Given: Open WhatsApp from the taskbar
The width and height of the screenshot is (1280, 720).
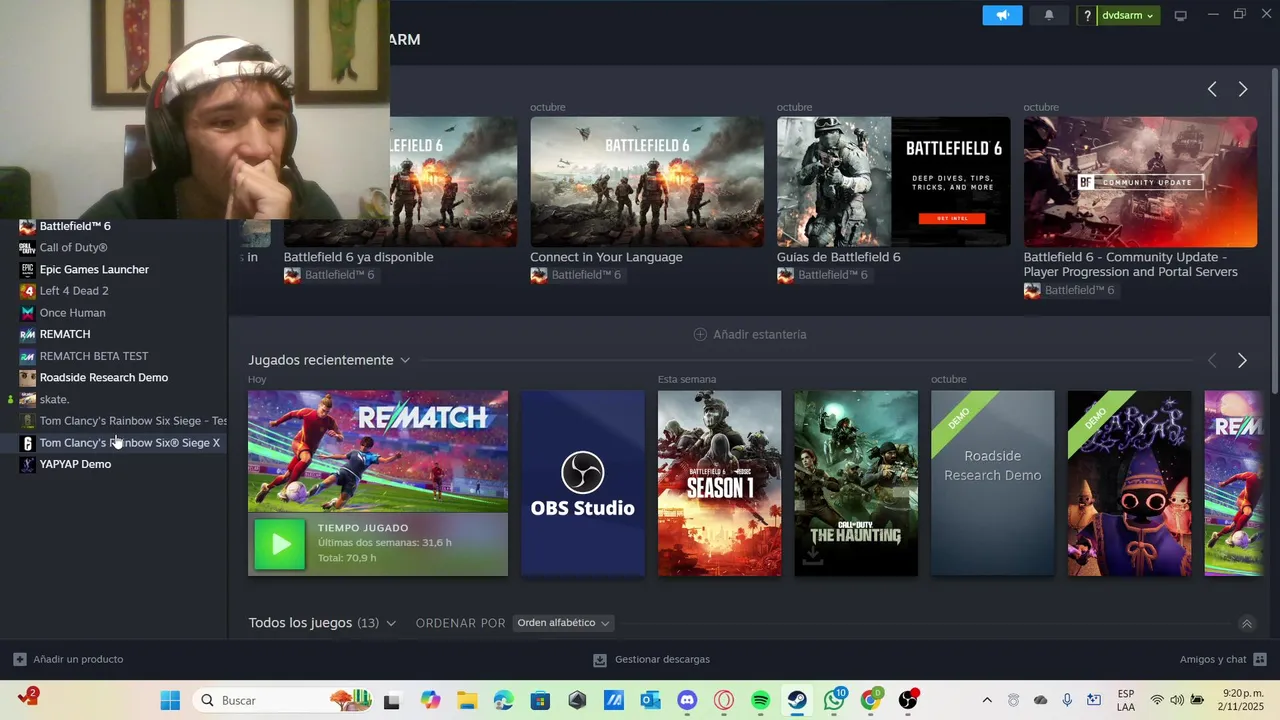Looking at the screenshot, I should [834, 700].
